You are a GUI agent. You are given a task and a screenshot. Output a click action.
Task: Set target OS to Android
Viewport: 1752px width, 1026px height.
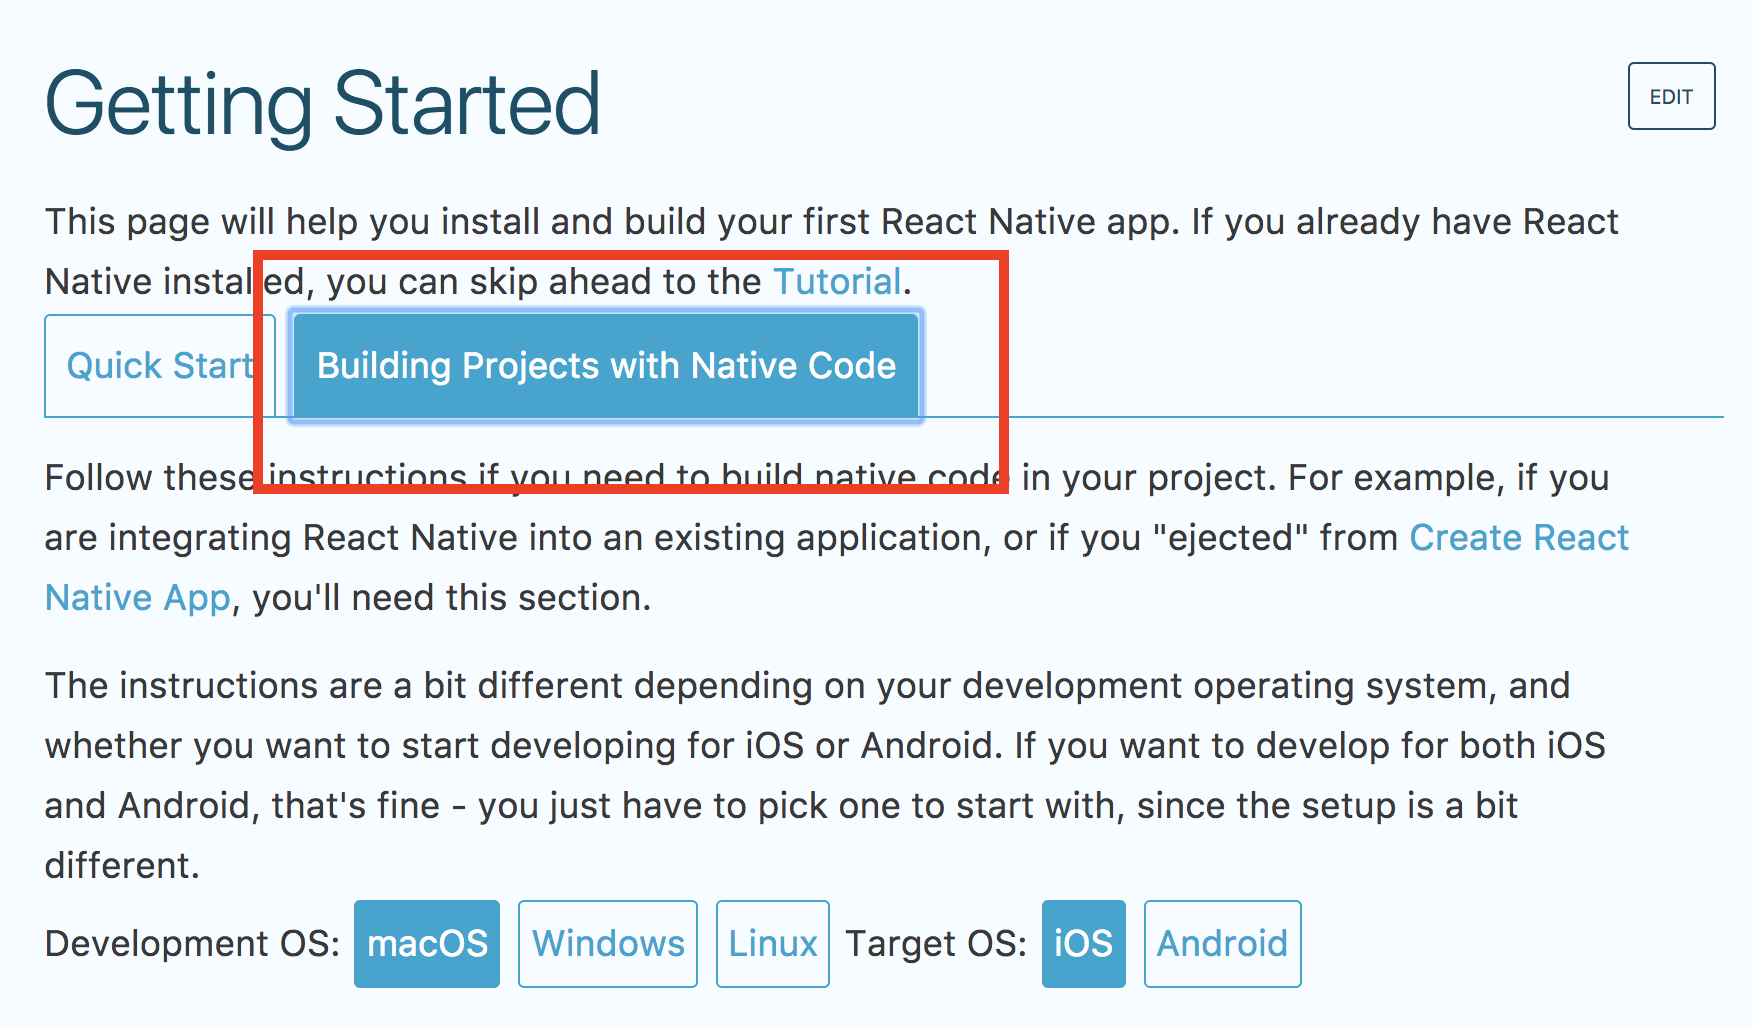1223,944
